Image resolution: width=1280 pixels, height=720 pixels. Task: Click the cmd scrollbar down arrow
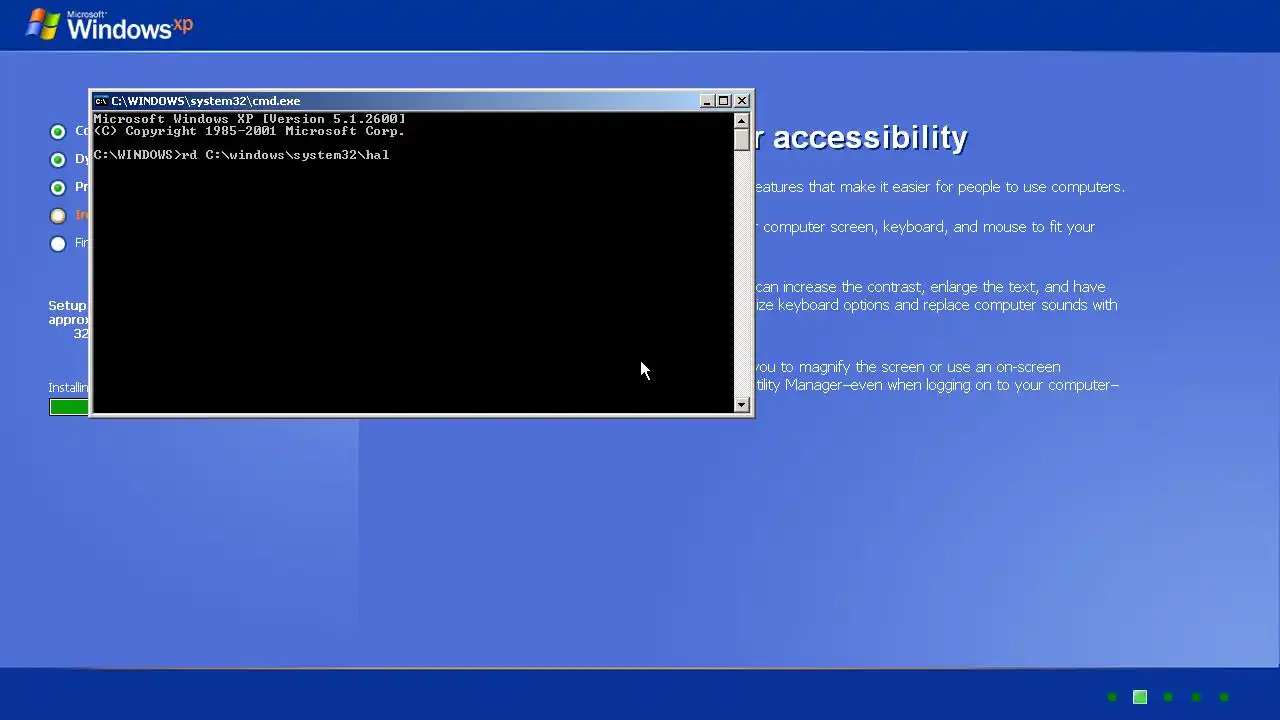point(741,404)
